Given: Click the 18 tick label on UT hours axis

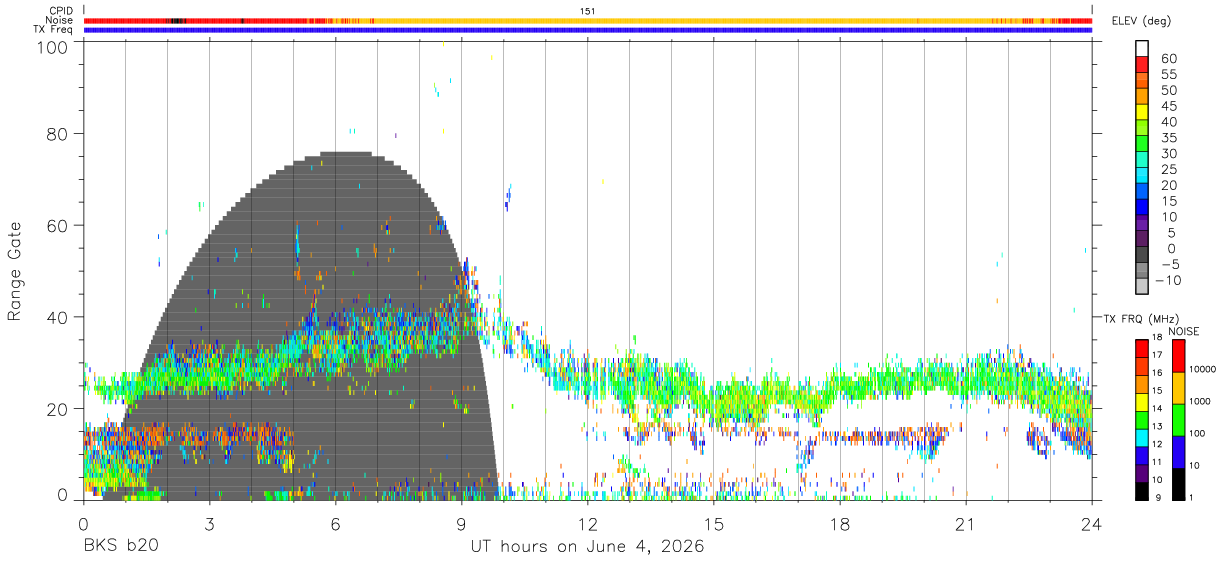Looking at the screenshot, I should (x=839, y=523).
